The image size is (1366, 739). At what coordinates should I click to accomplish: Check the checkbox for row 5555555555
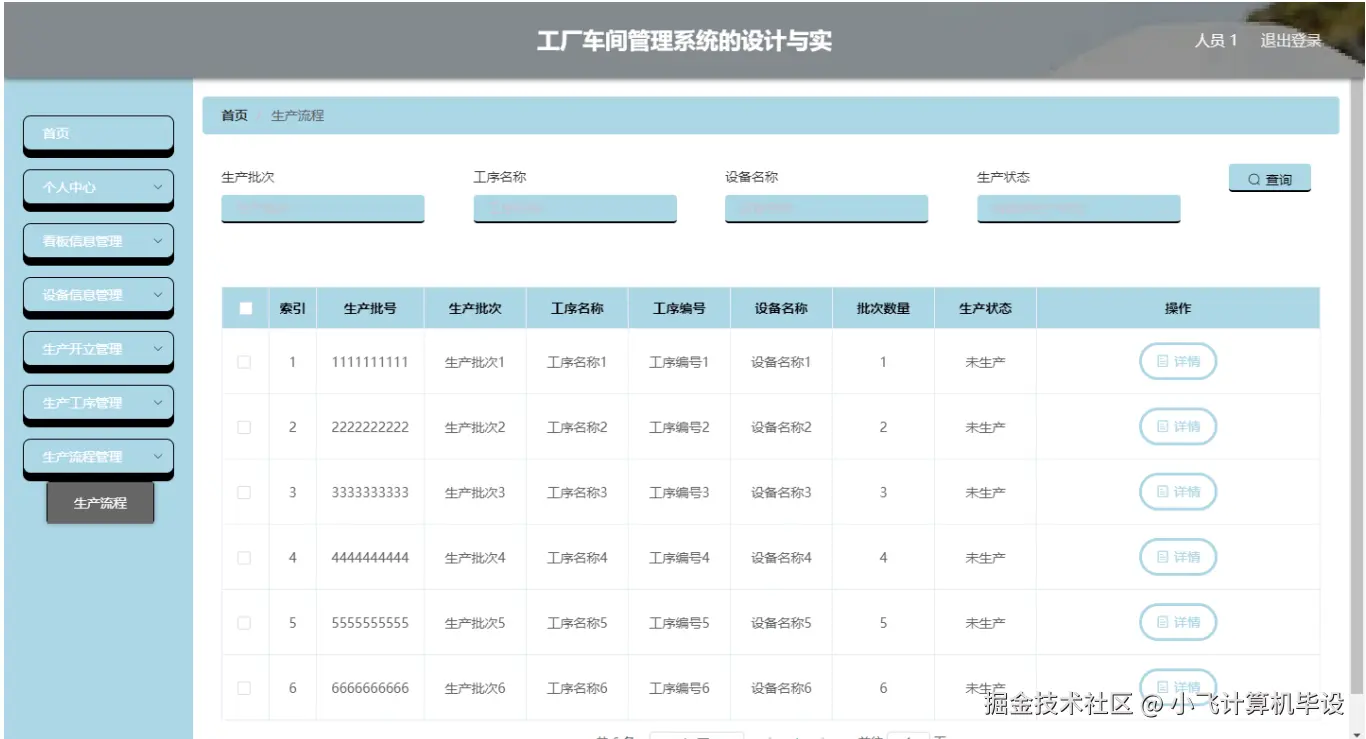[244, 622]
